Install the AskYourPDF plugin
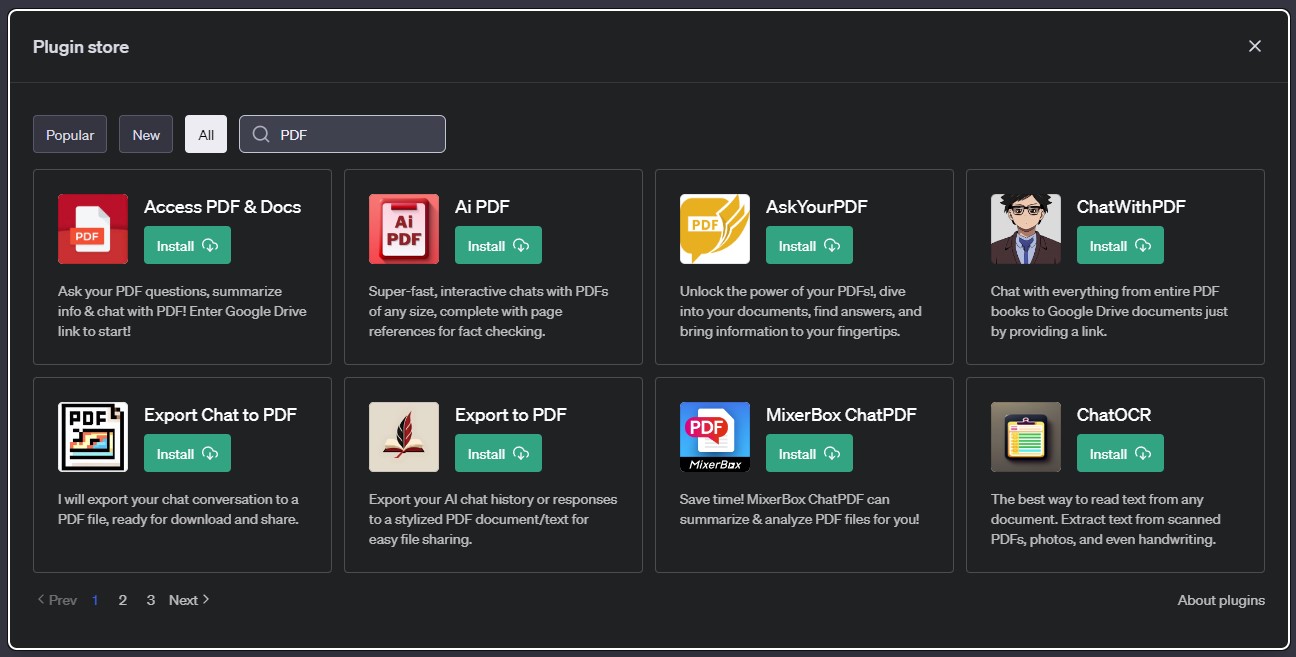Screen dimensions: 1296x657 point(809,246)
